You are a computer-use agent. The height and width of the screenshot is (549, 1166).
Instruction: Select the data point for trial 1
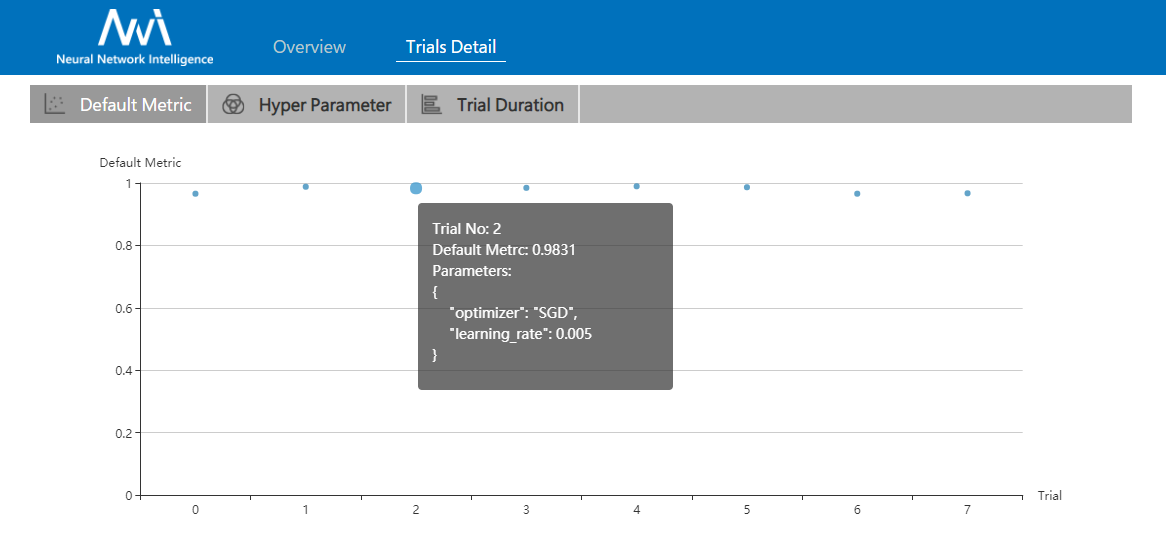point(306,187)
